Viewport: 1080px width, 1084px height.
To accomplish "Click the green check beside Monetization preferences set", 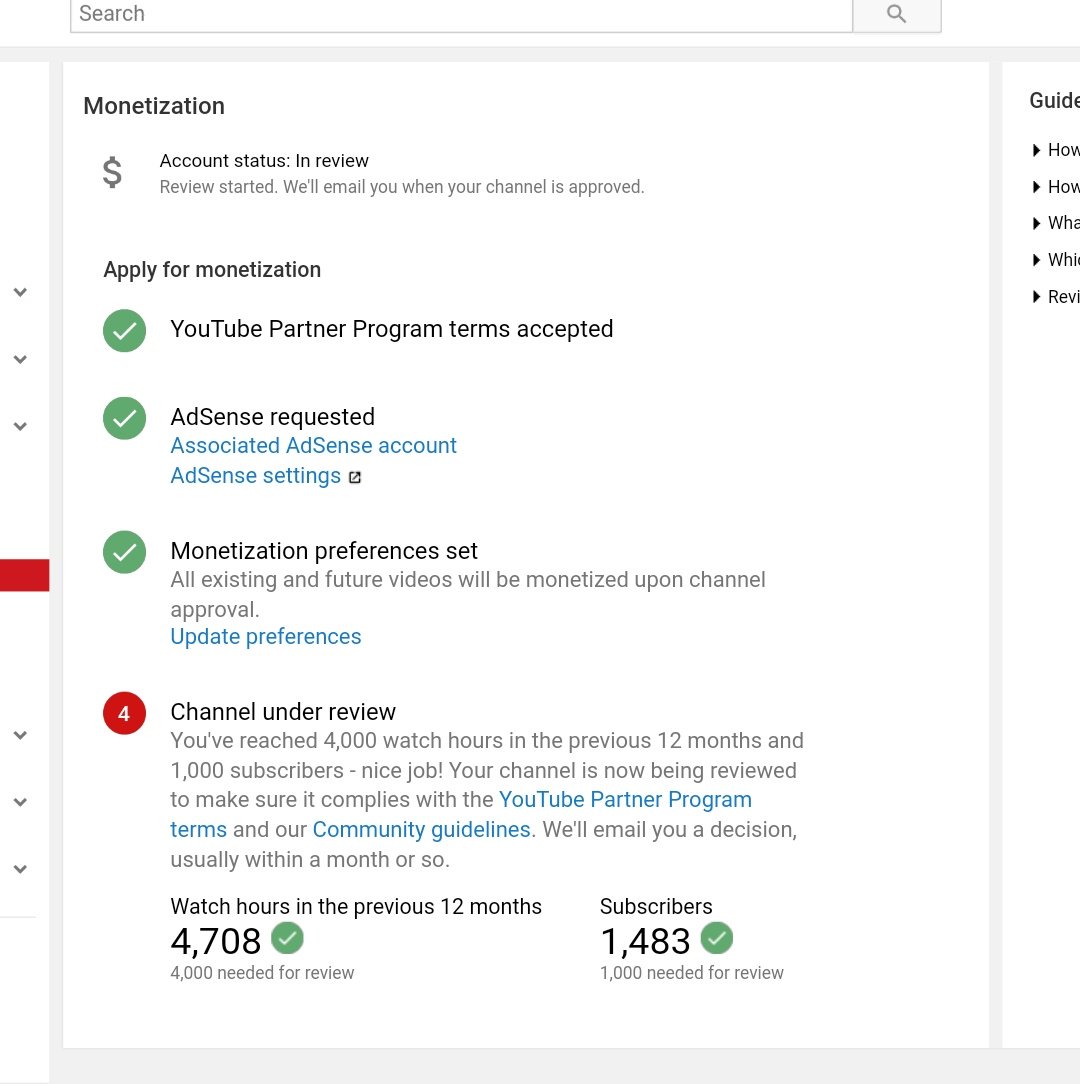I will (x=124, y=552).
